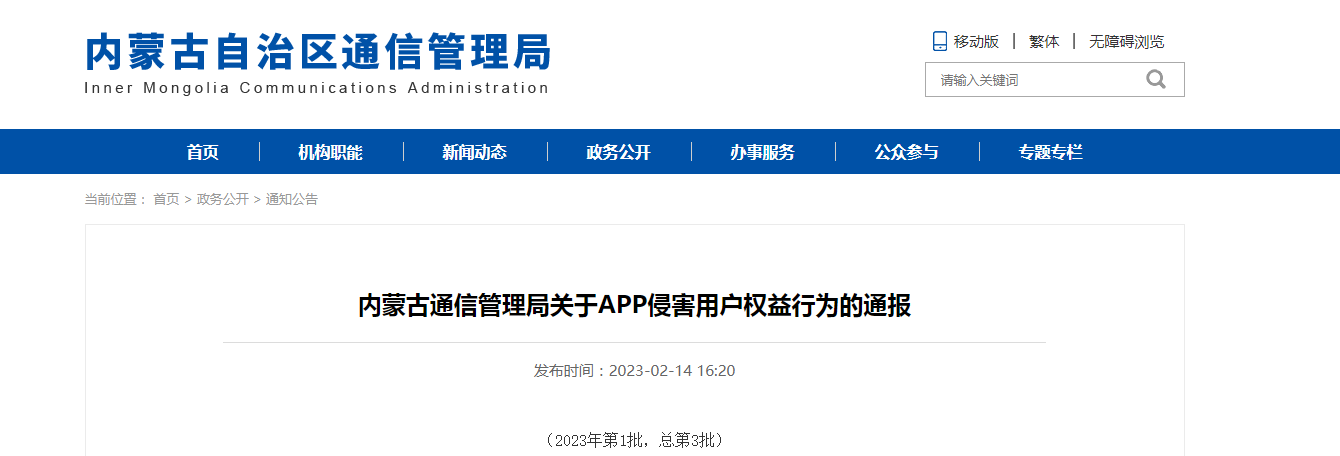Select 新闻动态 in the navigation bar
Image resolution: width=1340 pixels, height=456 pixels.
coord(474,152)
